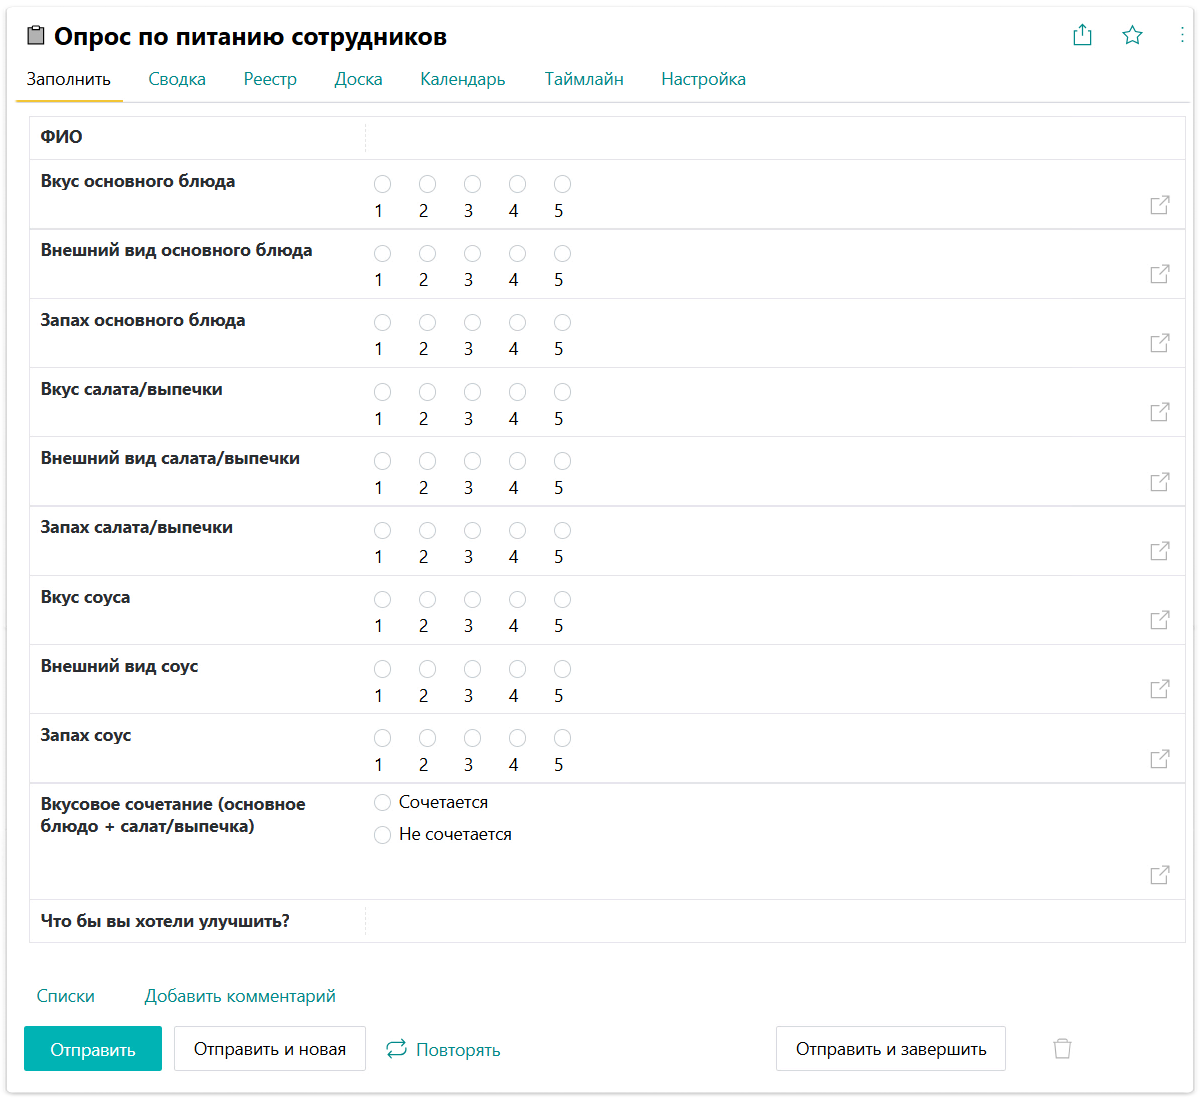Click the Что бы вы хотели улучшить field

point(775,921)
